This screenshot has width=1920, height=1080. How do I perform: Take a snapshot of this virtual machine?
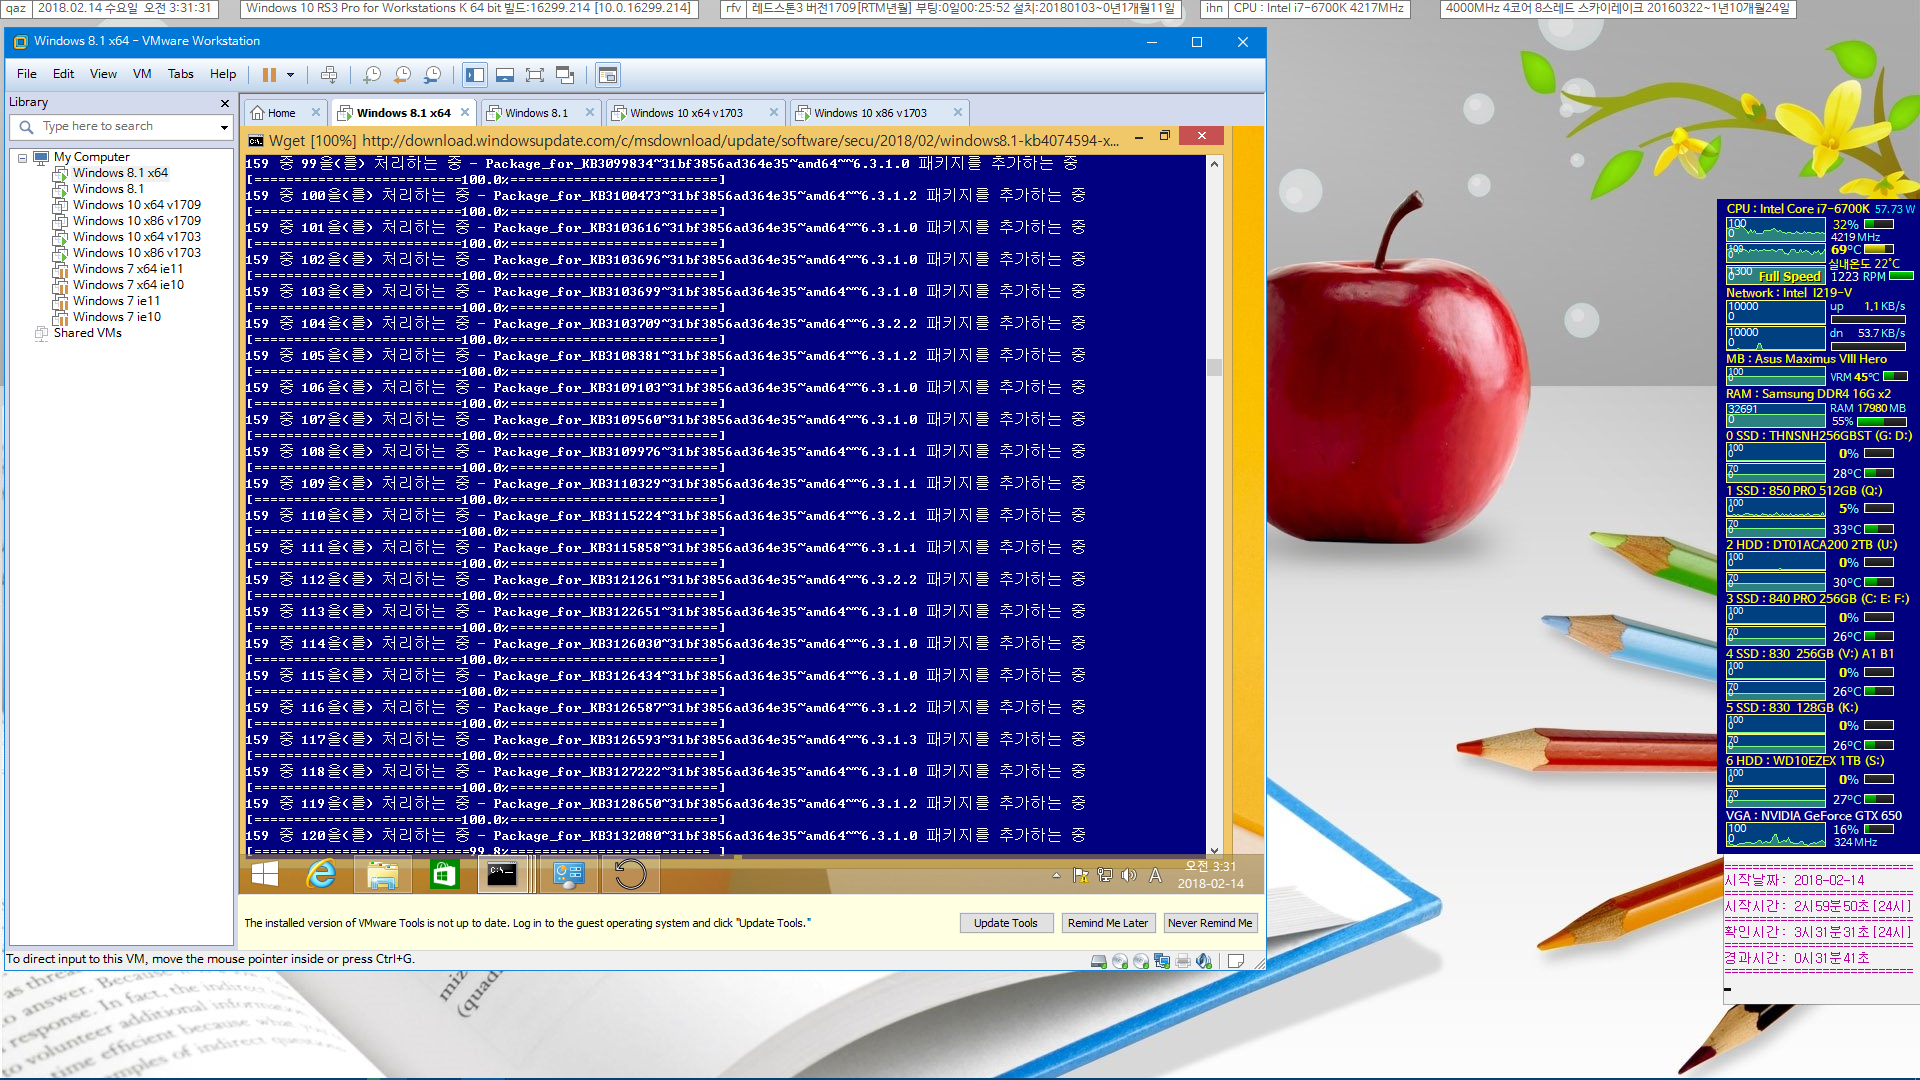pyautogui.click(x=372, y=75)
